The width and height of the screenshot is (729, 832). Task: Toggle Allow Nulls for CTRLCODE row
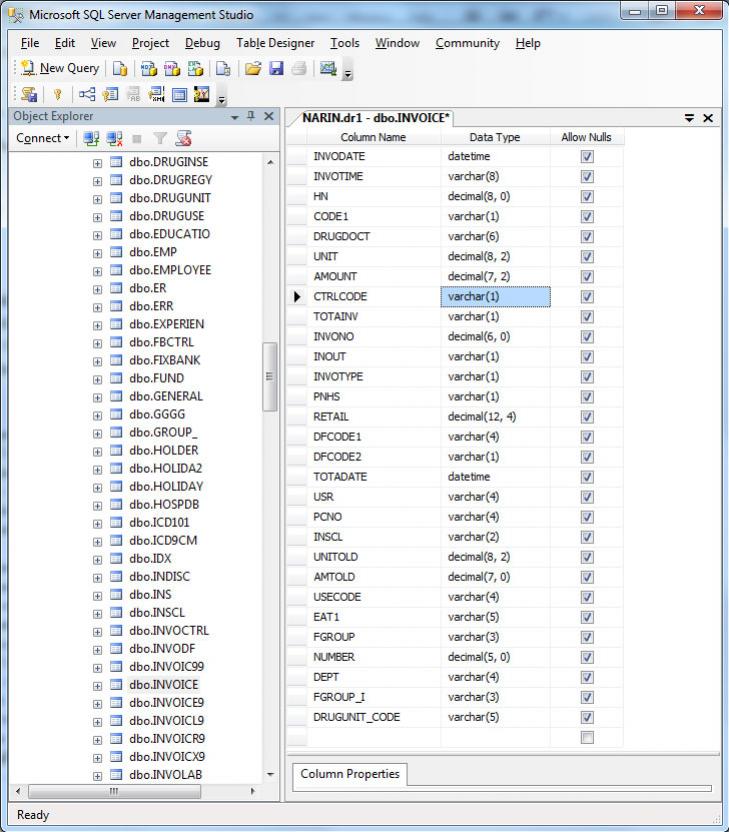(x=587, y=297)
